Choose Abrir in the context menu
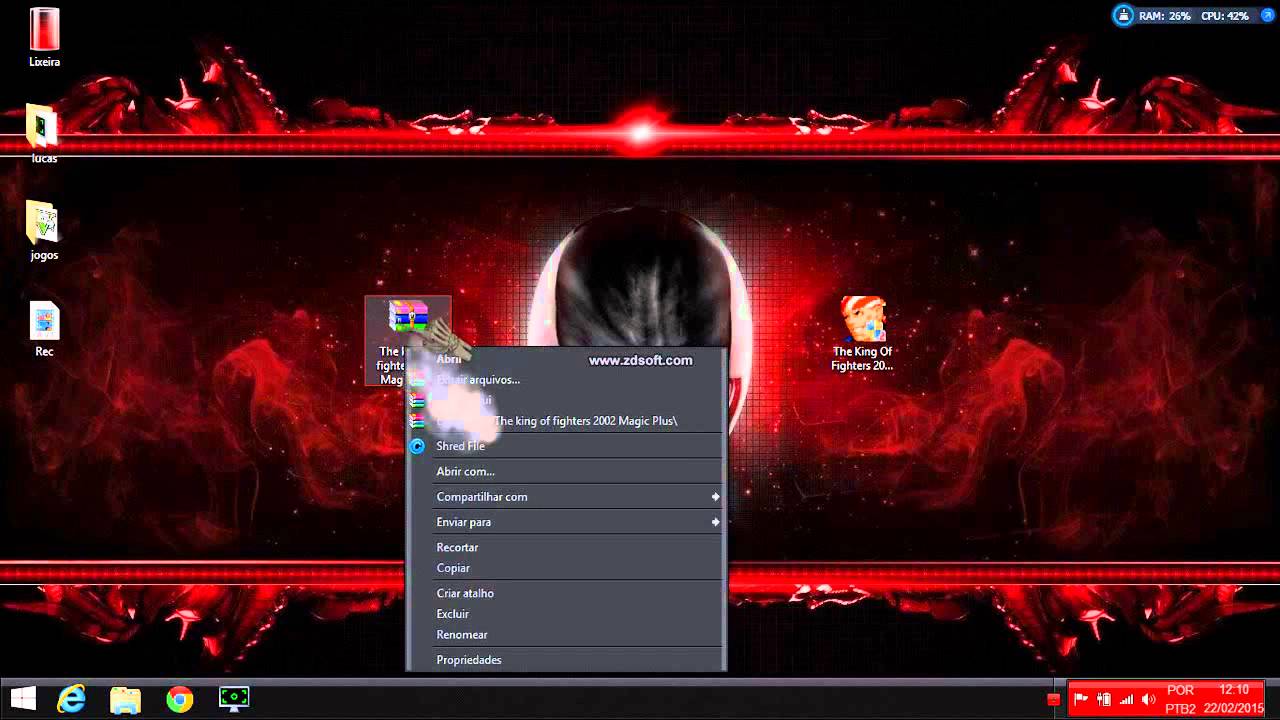 coord(566,359)
